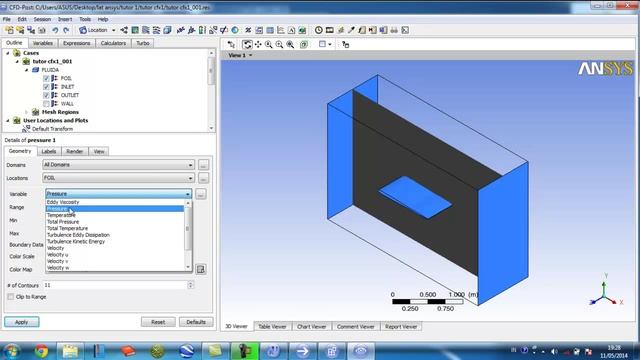Screen dimensions: 640x360
Task: Open the Render tab in details
Action: (x=75, y=151)
